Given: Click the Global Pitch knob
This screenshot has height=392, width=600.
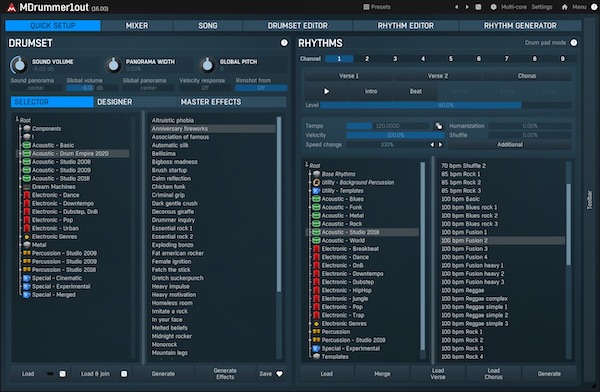Looking at the screenshot, I should (x=207, y=65).
